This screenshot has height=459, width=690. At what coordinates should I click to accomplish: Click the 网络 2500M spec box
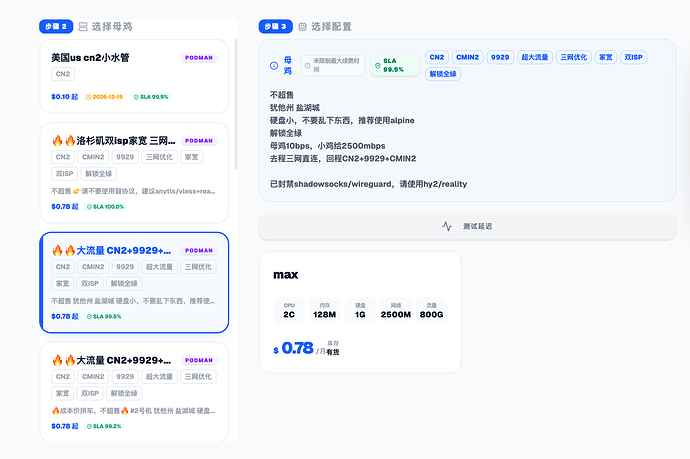pyautogui.click(x=396, y=311)
